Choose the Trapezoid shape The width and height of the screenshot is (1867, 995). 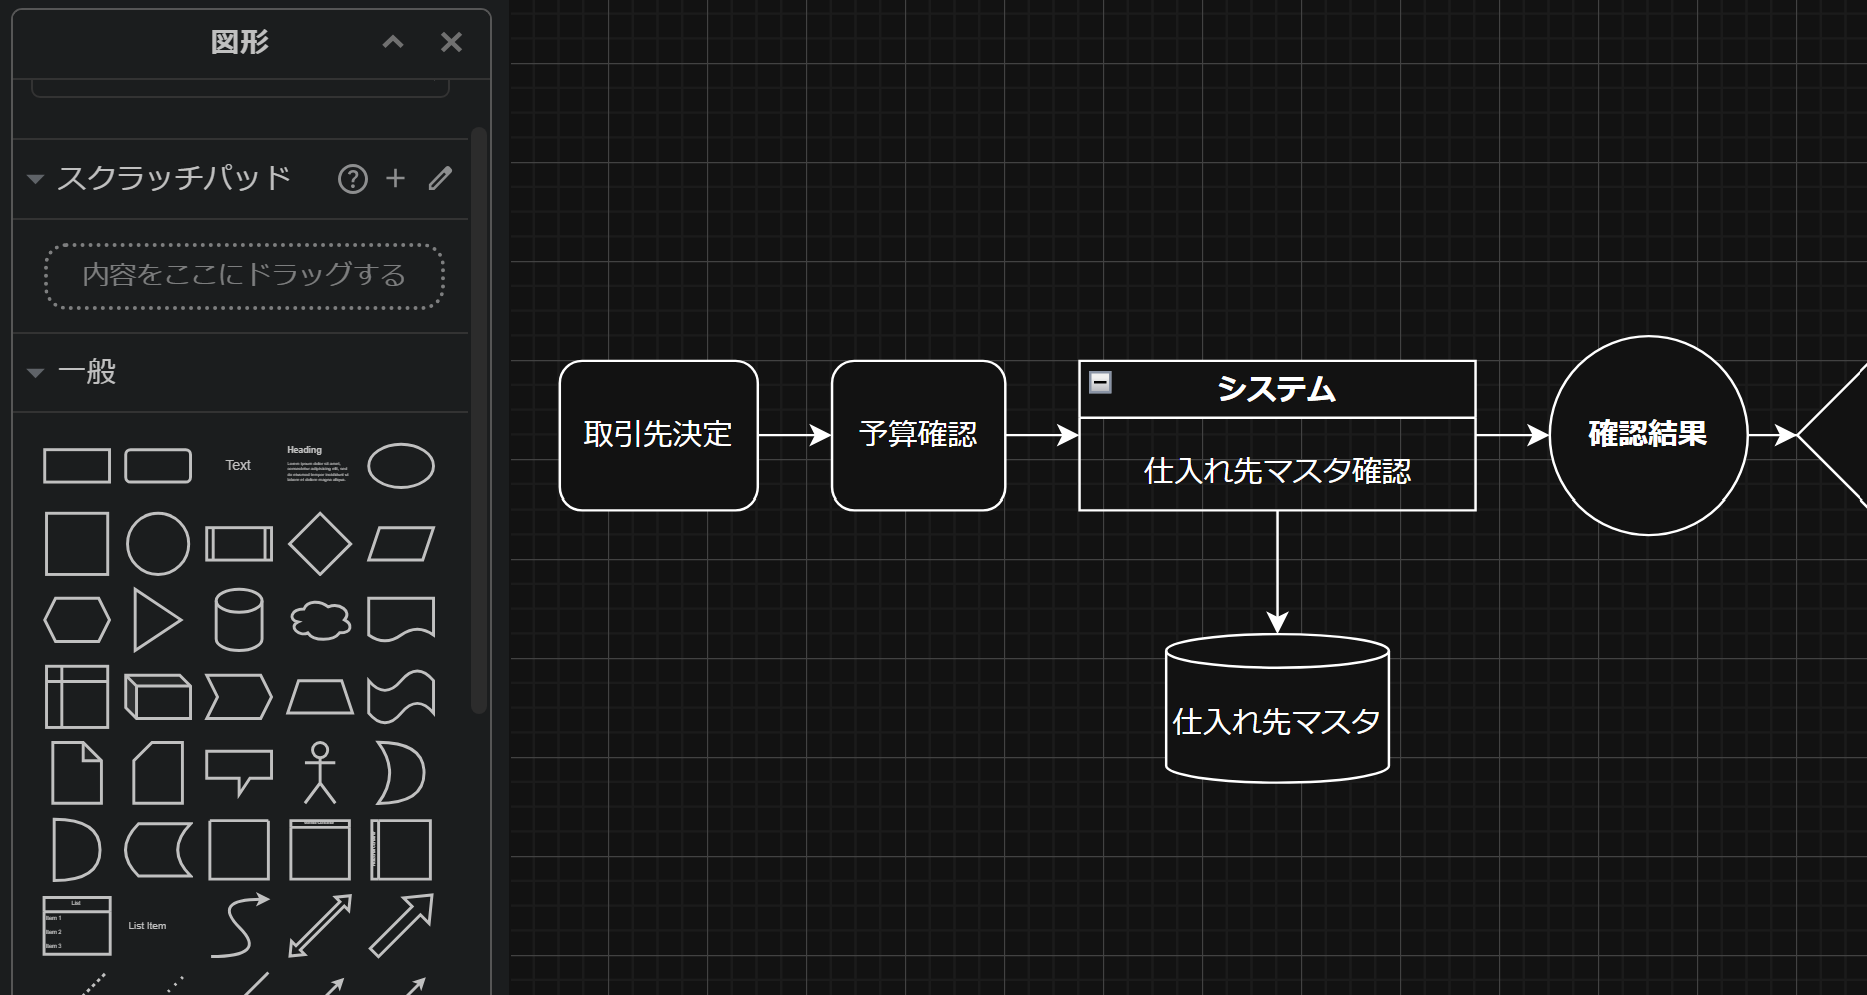coord(320,697)
